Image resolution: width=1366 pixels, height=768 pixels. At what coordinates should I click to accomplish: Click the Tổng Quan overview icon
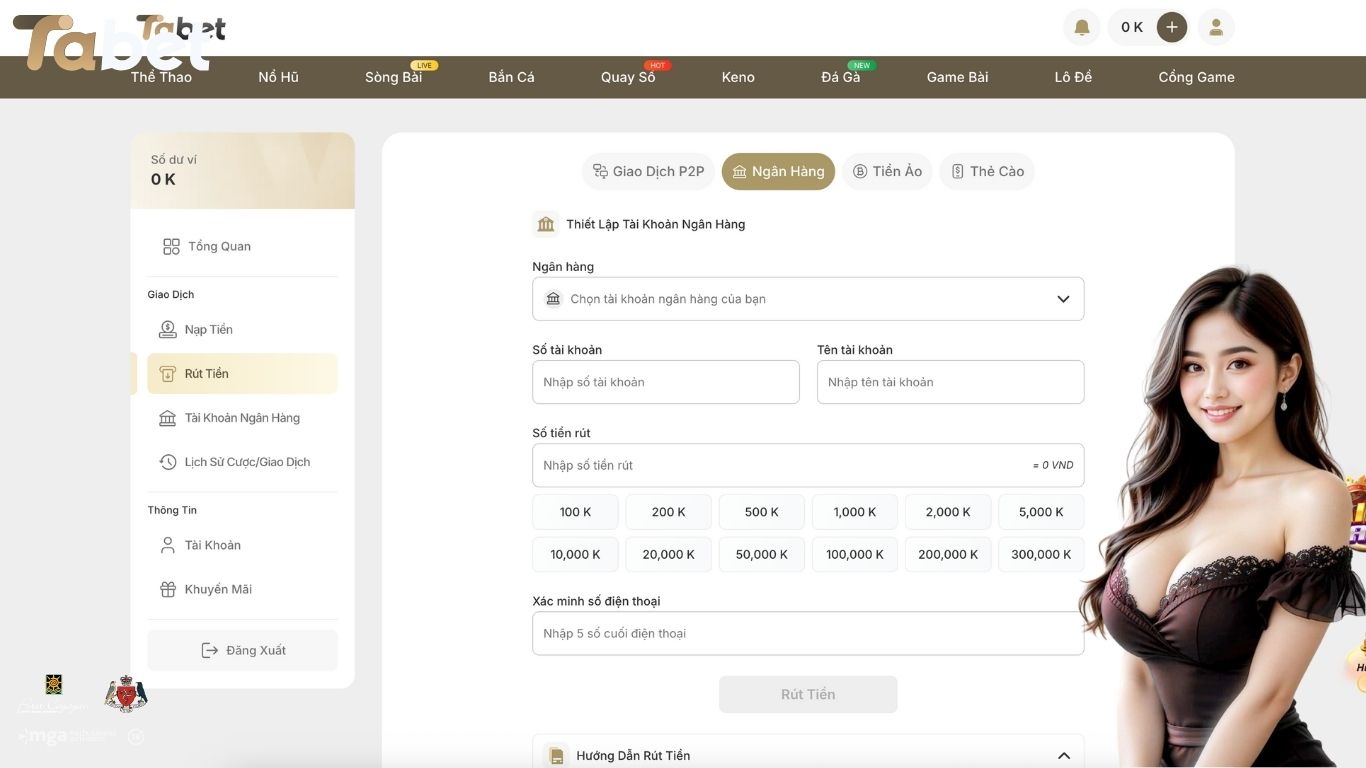point(171,246)
